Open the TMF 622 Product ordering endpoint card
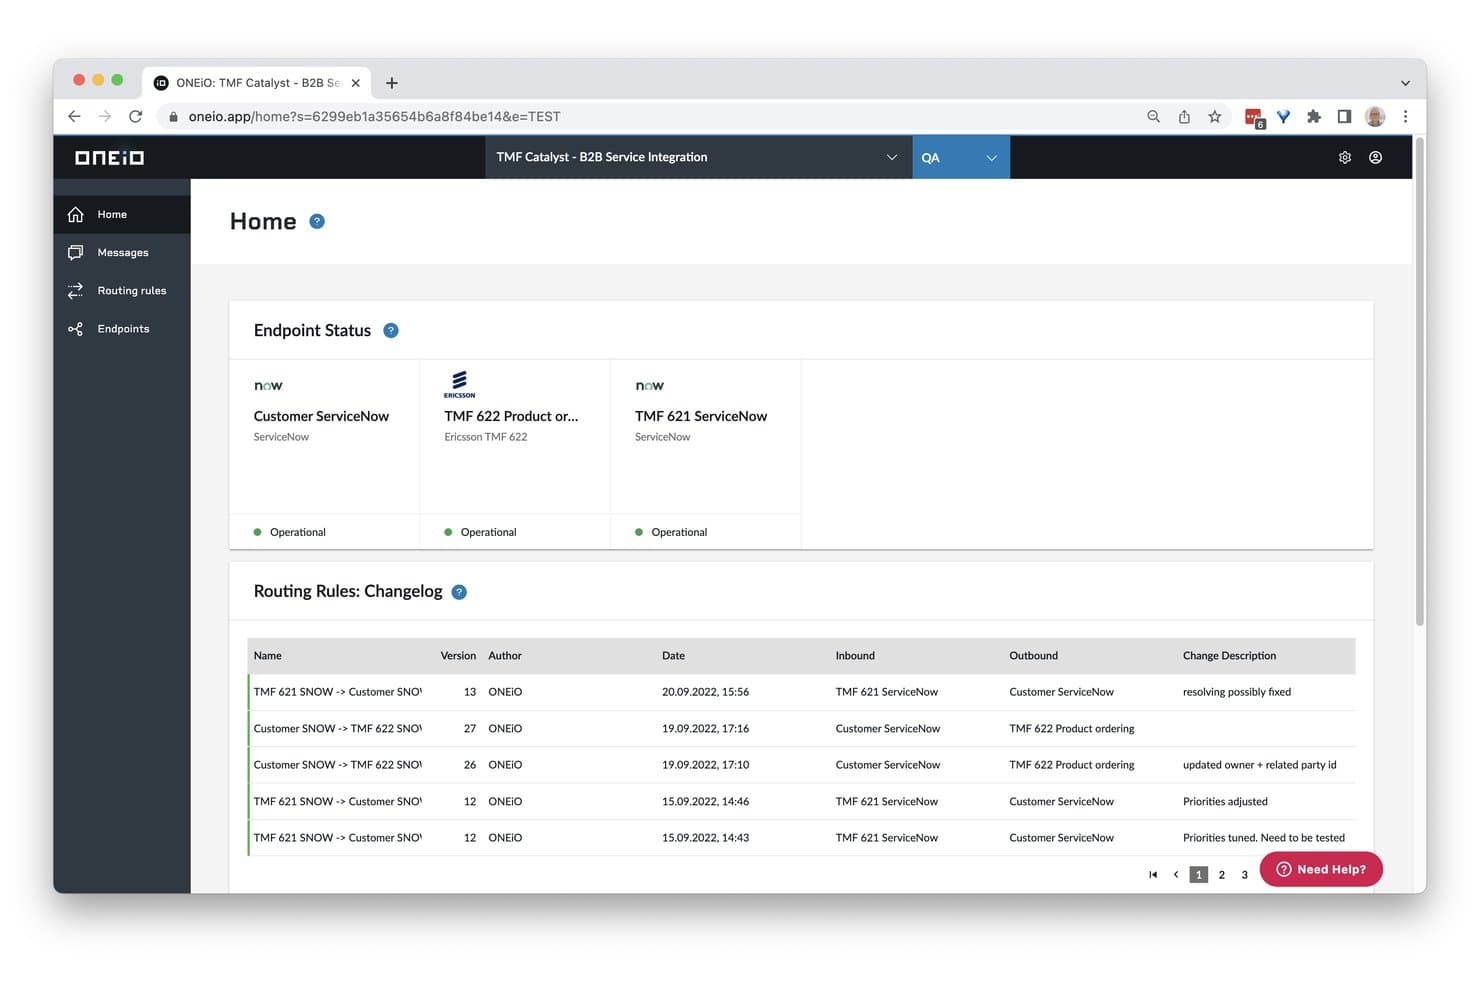Image resolution: width=1480 pixels, height=987 pixels. tap(515, 454)
